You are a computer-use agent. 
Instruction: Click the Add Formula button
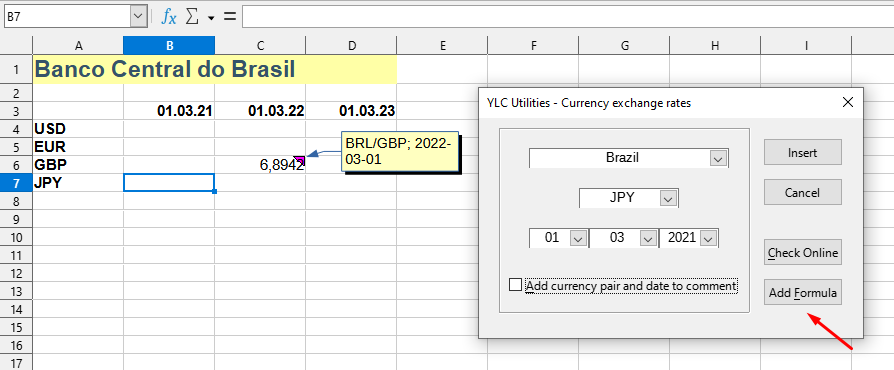pos(803,292)
